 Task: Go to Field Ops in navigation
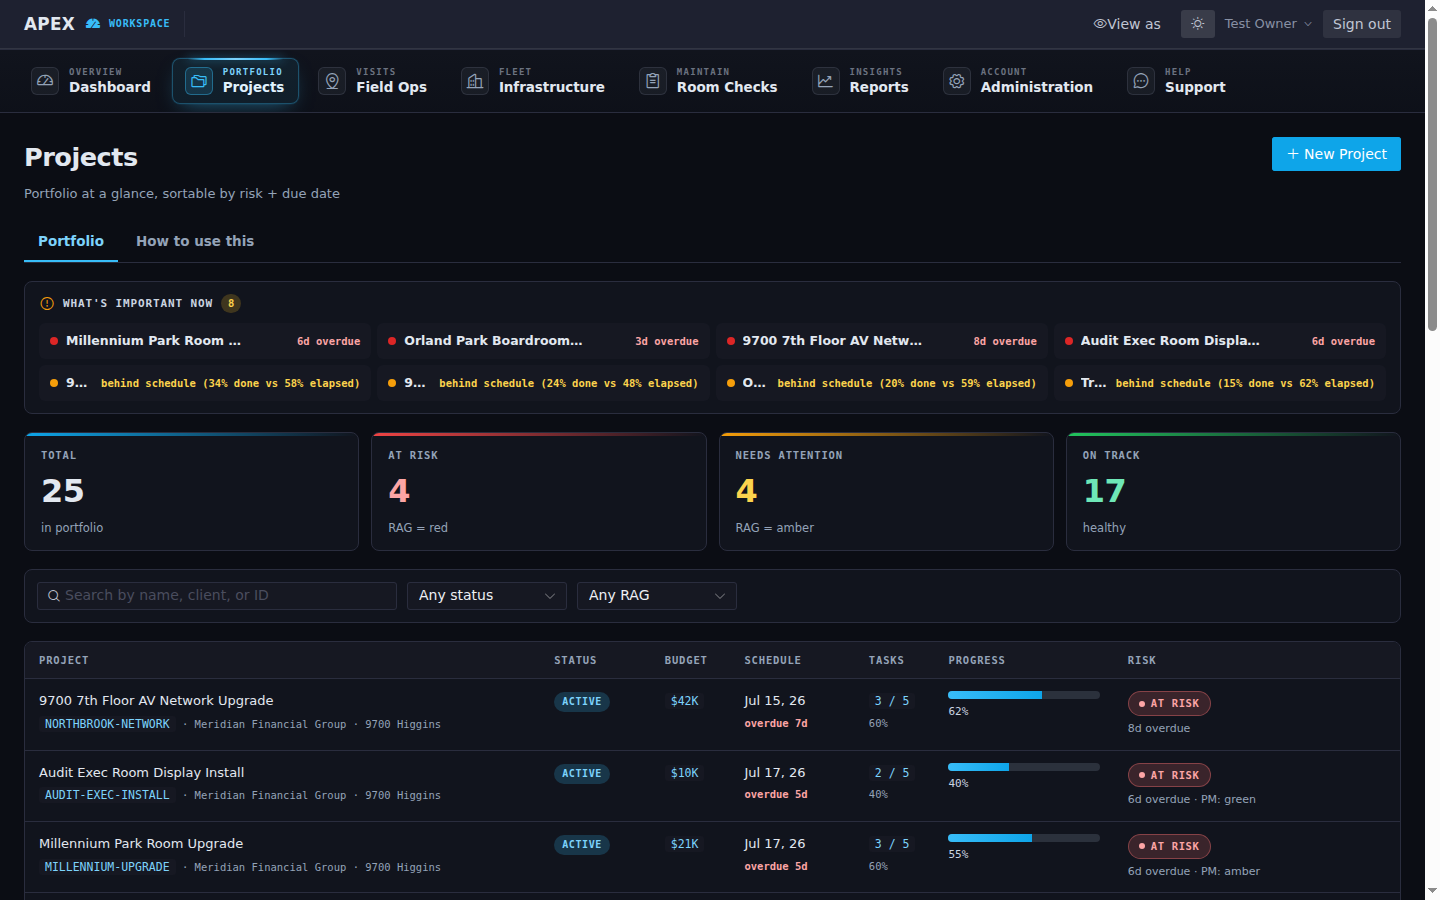click(x=373, y=81)
